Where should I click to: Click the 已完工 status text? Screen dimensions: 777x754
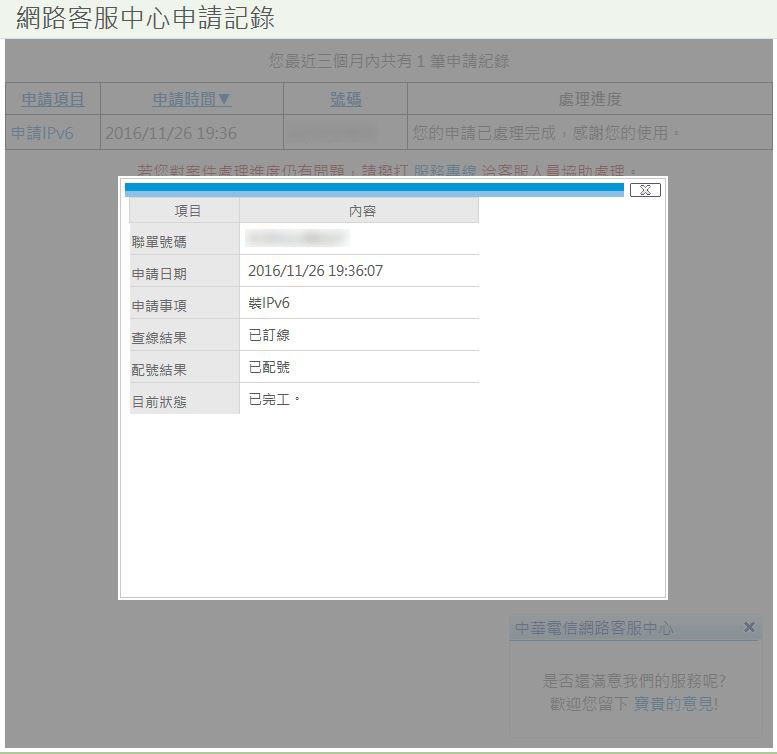click(x=274, y=399)
